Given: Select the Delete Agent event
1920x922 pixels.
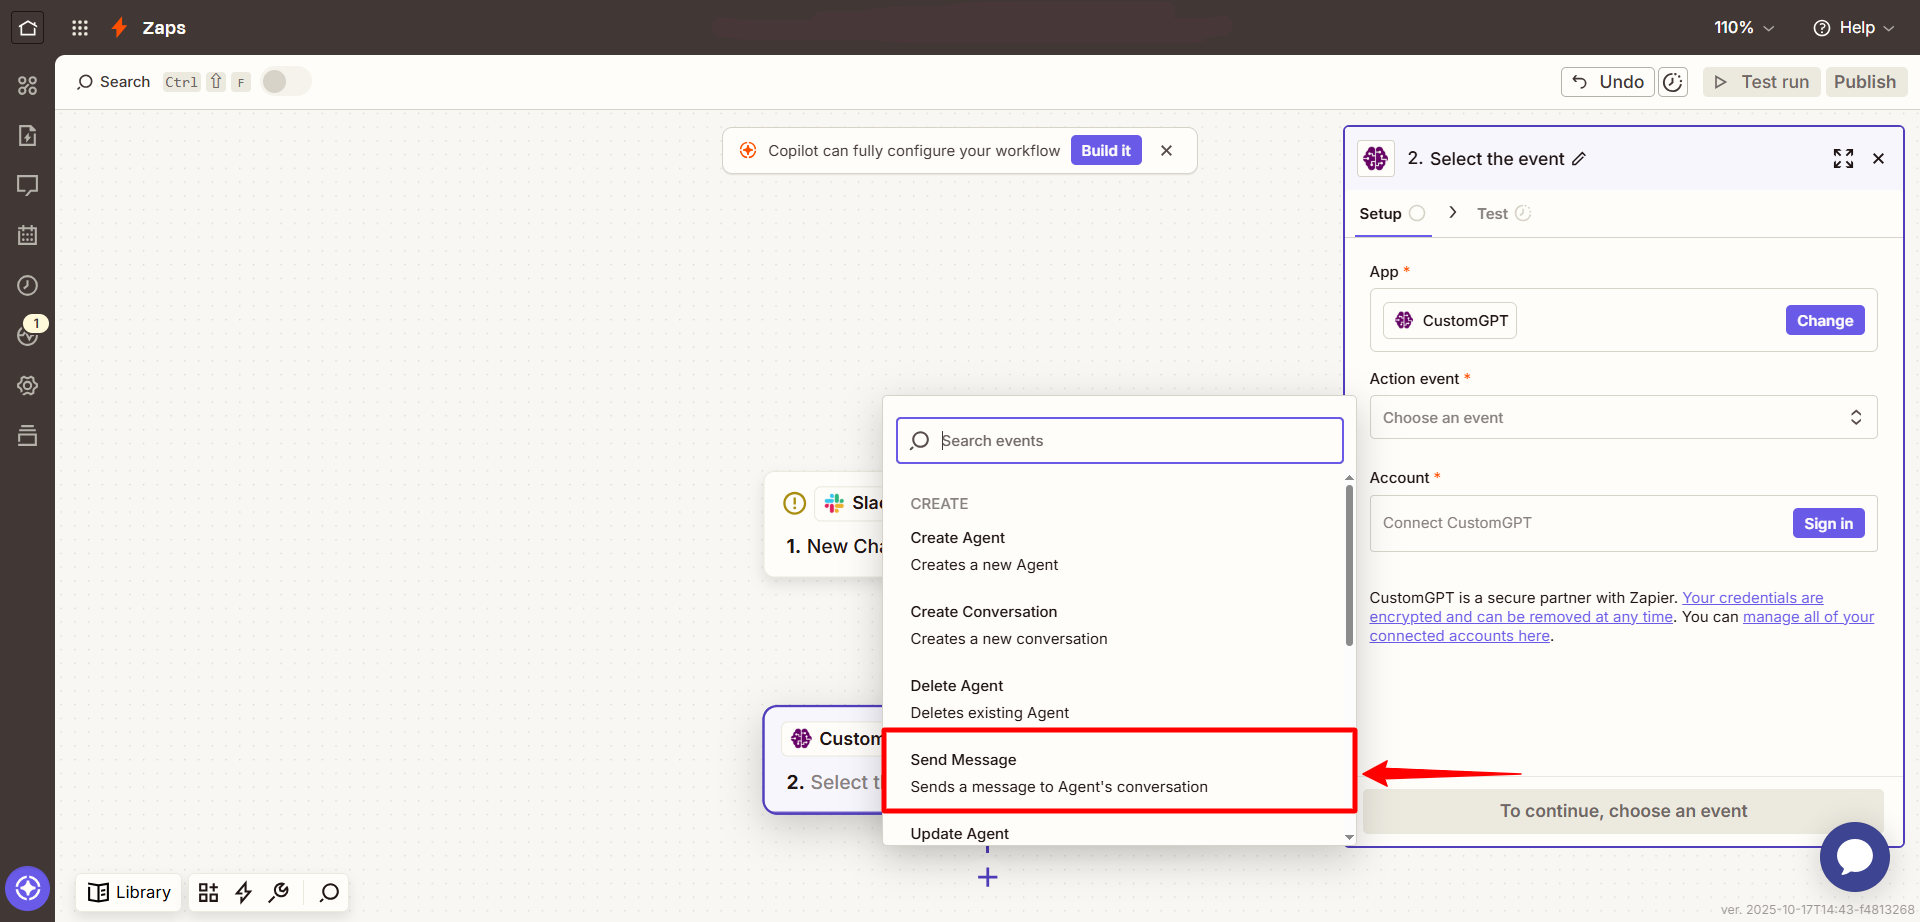Looking at the screenshot, I should [x=1114, y=699].
